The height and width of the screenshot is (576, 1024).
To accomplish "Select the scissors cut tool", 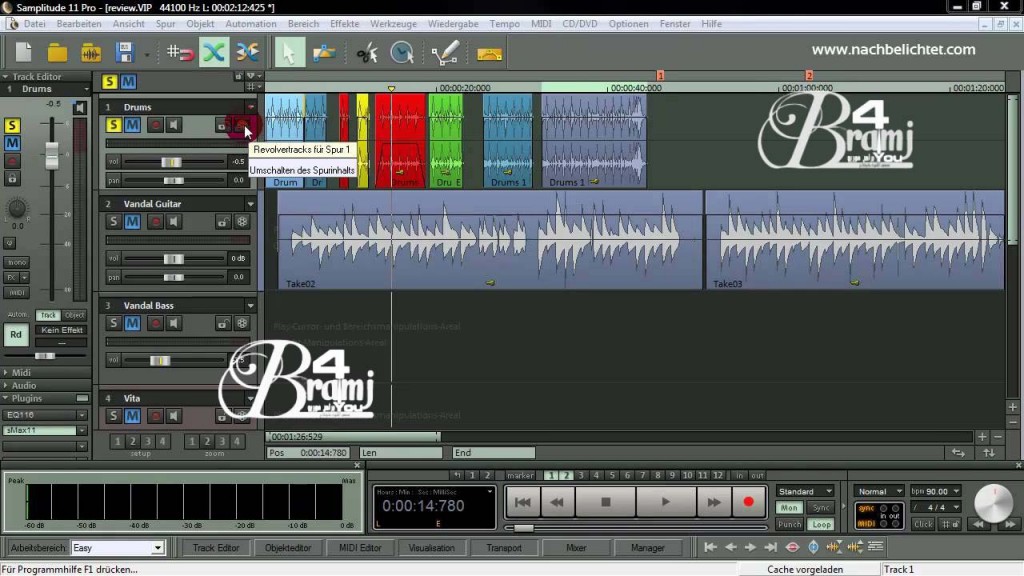I will [x=367, y=52].
